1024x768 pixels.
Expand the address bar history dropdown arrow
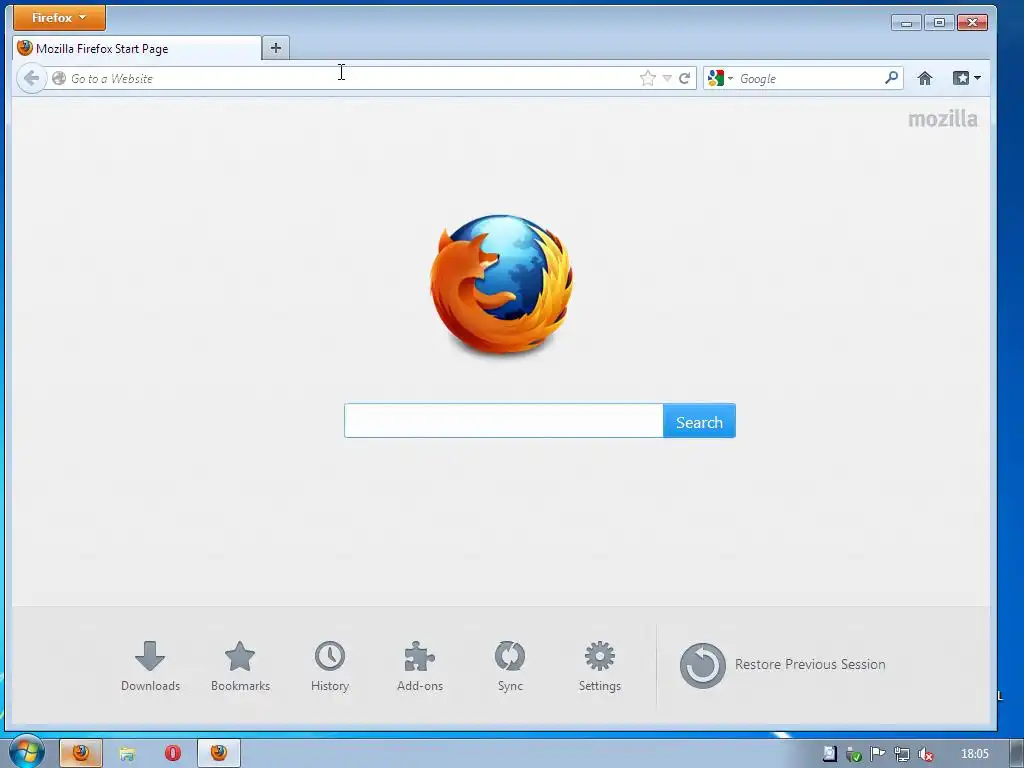667,78
